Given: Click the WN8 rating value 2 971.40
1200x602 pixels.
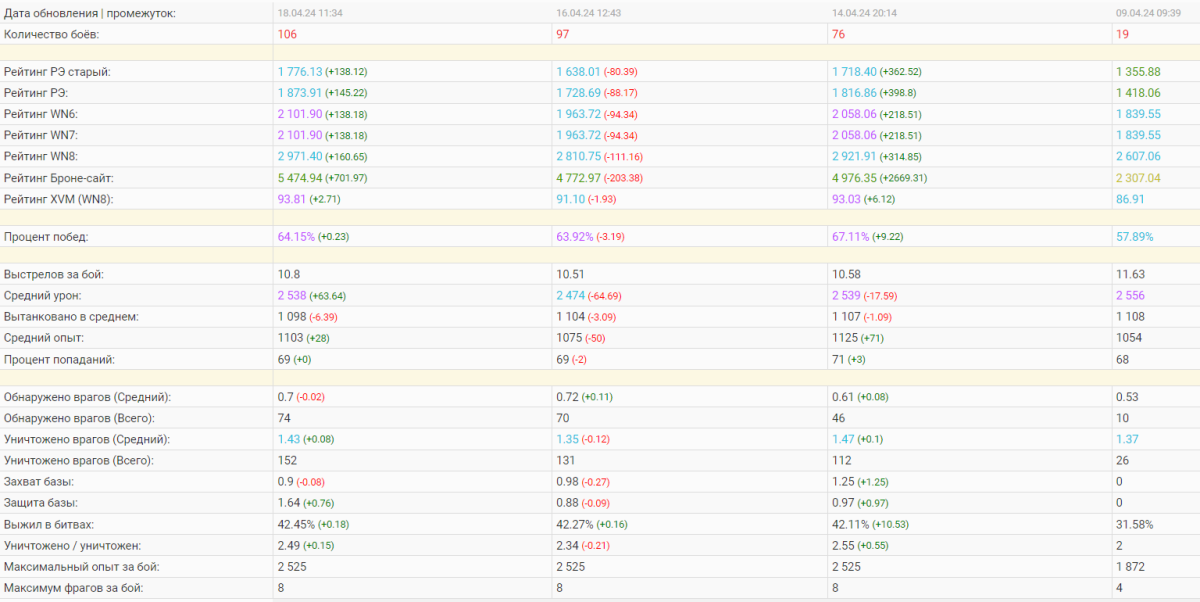Looking at the screenshot, I should [300, 157].
